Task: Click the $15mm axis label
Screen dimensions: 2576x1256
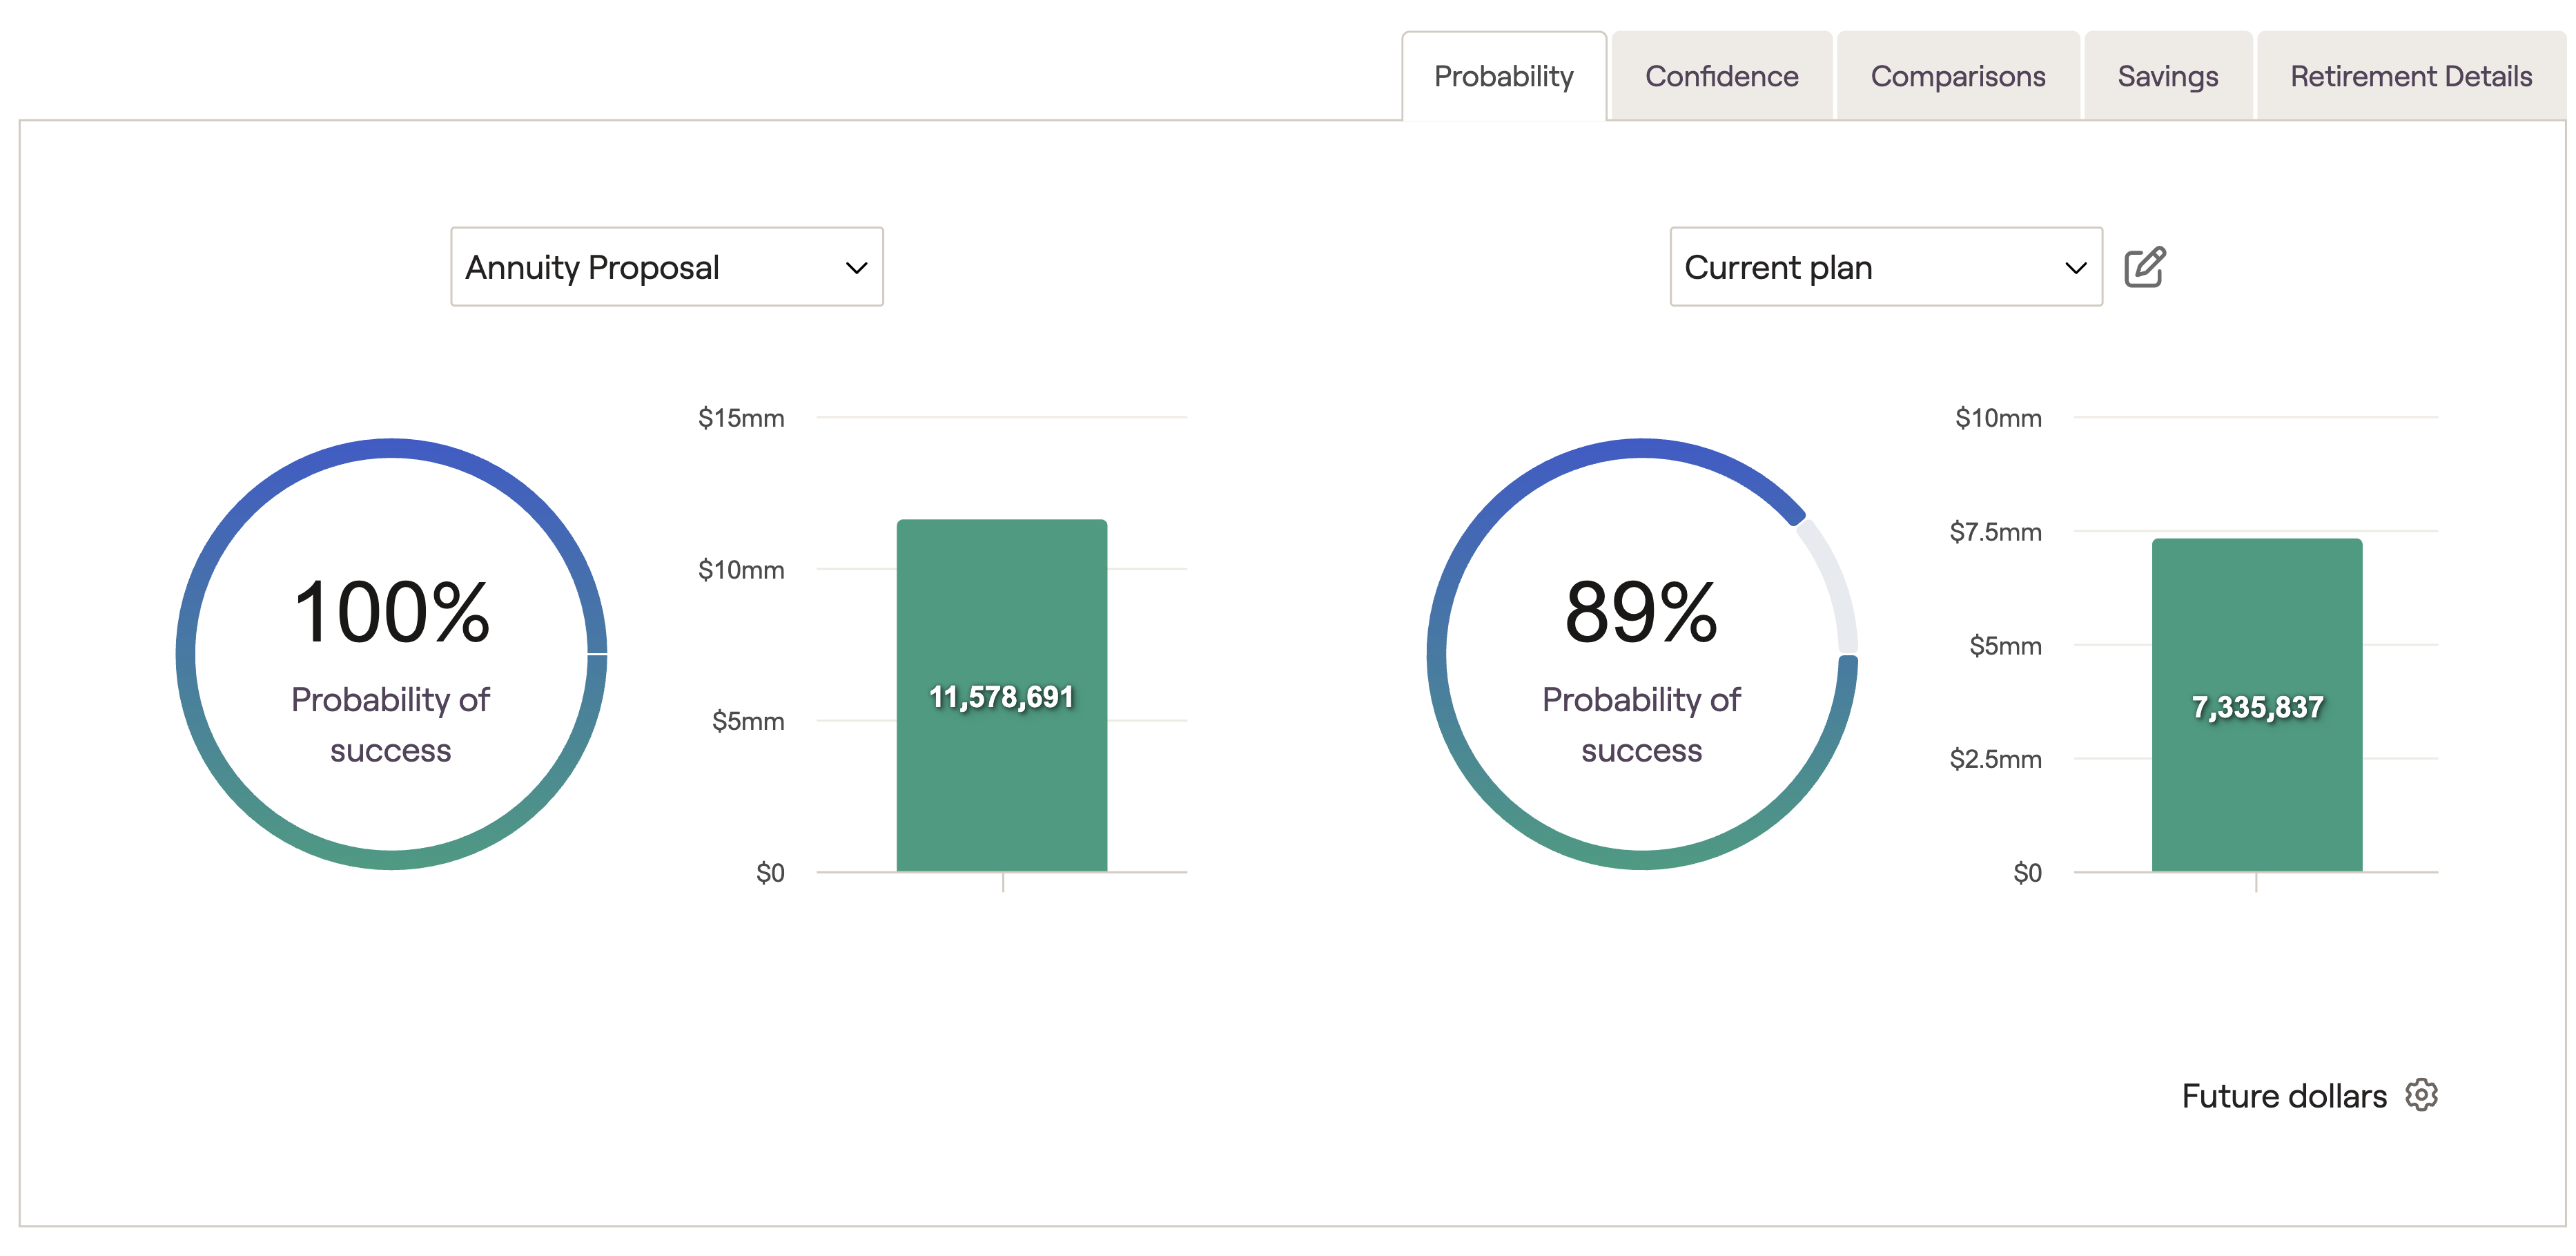Action: coord(741,418)
